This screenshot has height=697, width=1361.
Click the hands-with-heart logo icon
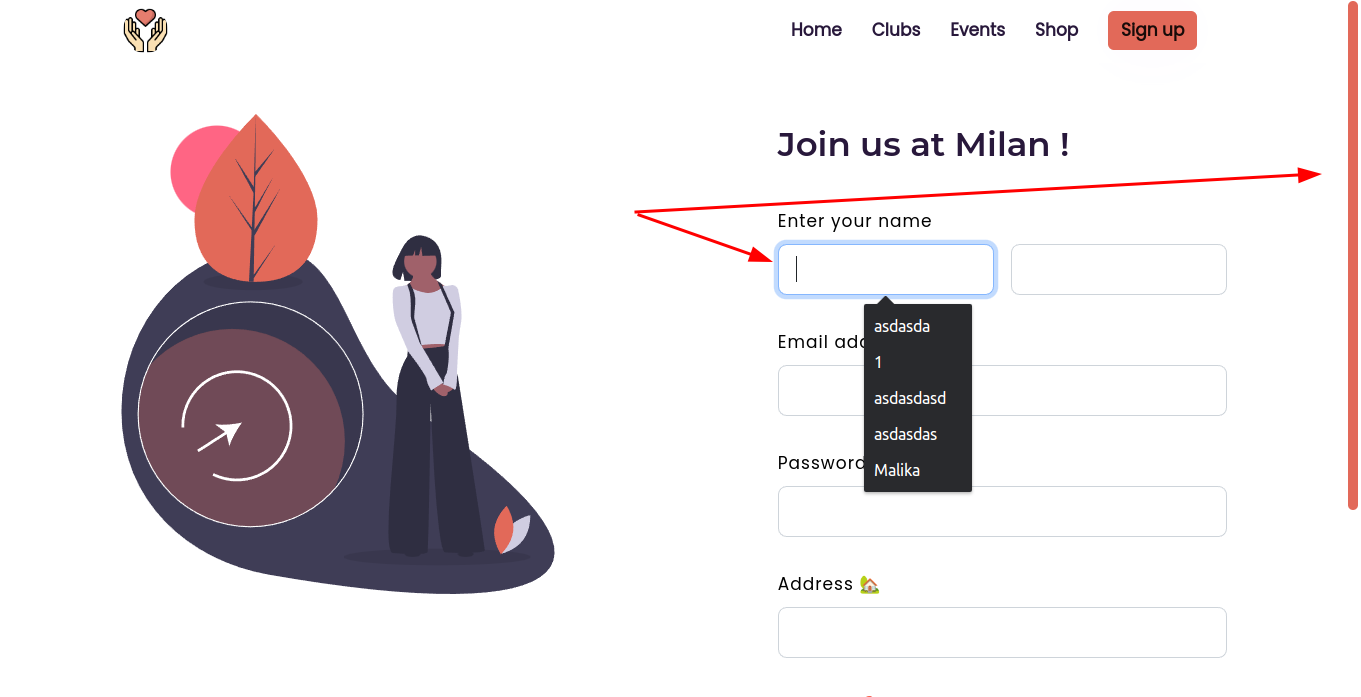point(145,31)
